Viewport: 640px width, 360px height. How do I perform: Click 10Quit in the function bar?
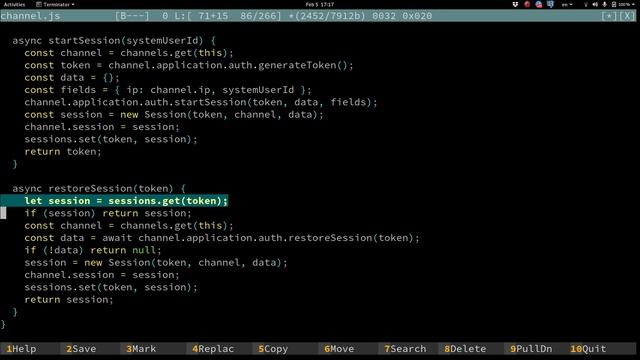[x=588, y=349]
